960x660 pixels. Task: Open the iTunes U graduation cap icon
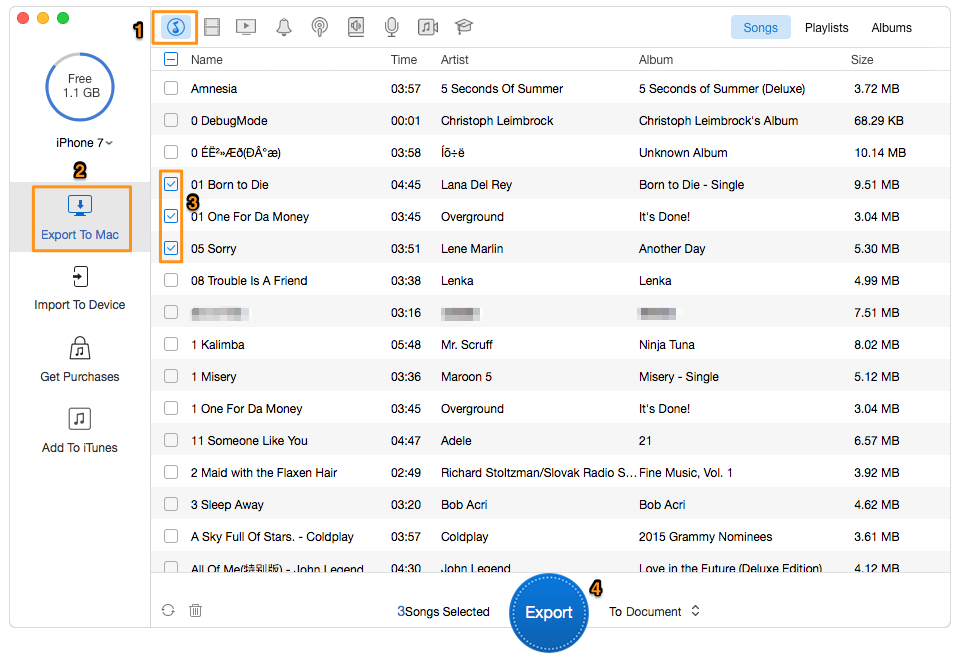click(x=463, y=26)
